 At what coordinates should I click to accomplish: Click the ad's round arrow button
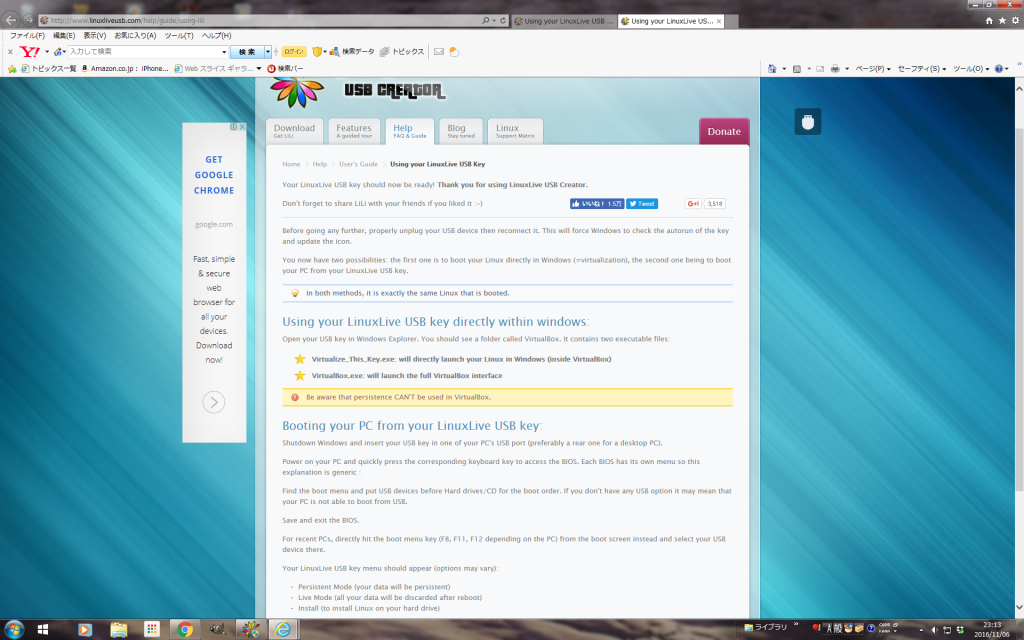pos(214,402)
